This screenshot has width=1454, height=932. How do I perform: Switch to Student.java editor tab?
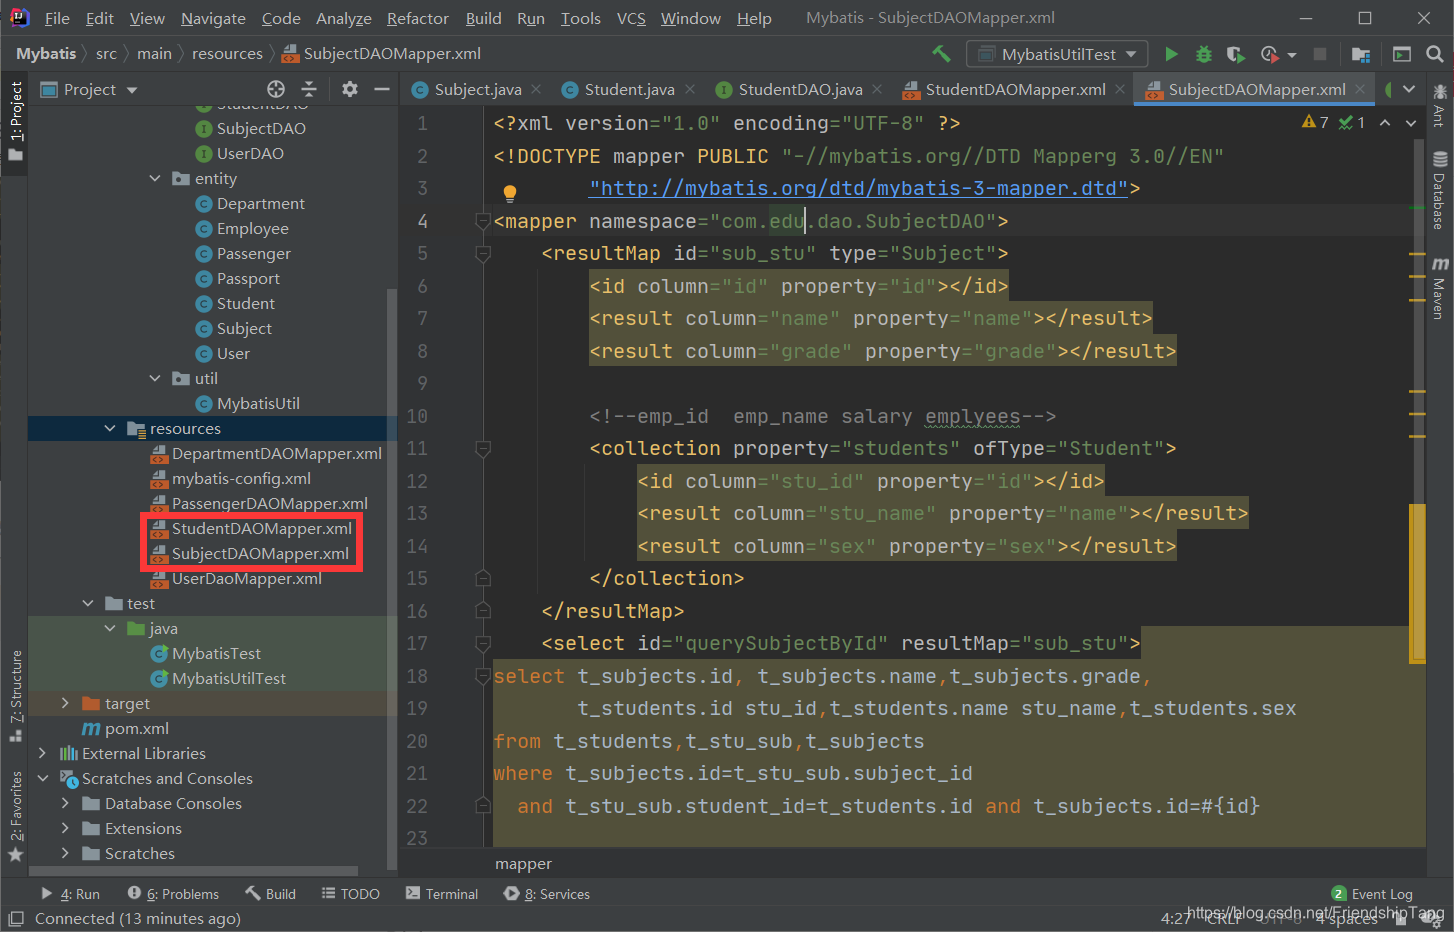tap(629, 89)
